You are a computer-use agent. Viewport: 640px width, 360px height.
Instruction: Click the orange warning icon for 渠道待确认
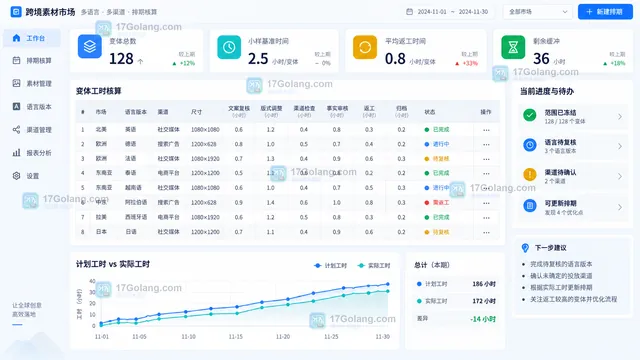(530, 175)
